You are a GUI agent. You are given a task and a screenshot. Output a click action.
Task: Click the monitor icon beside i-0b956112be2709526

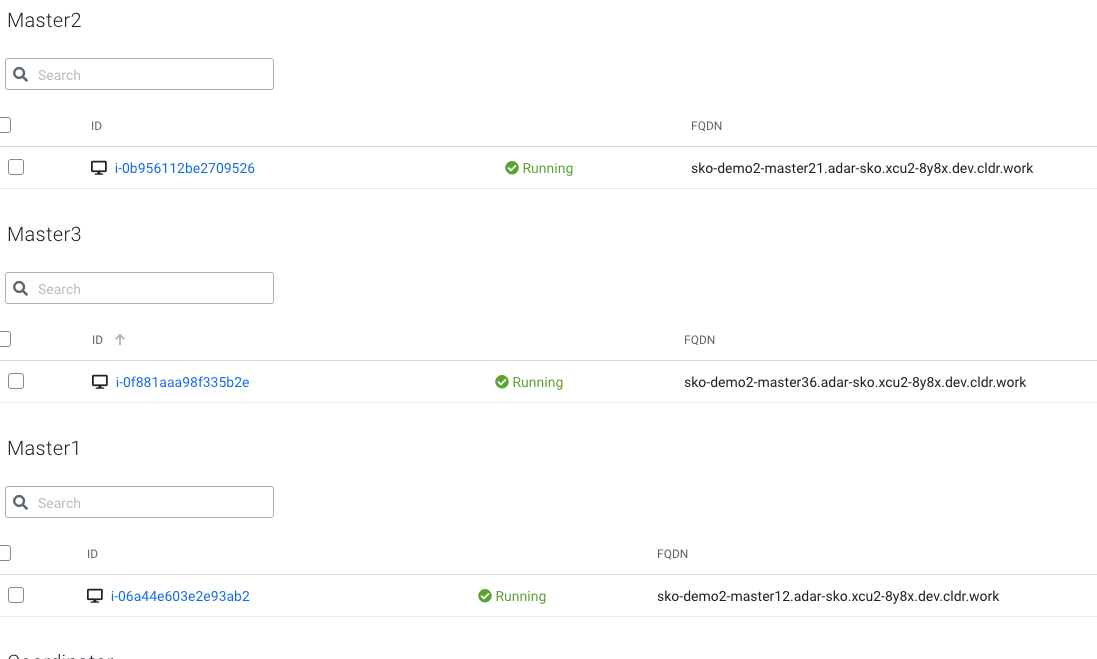[99, 168]
